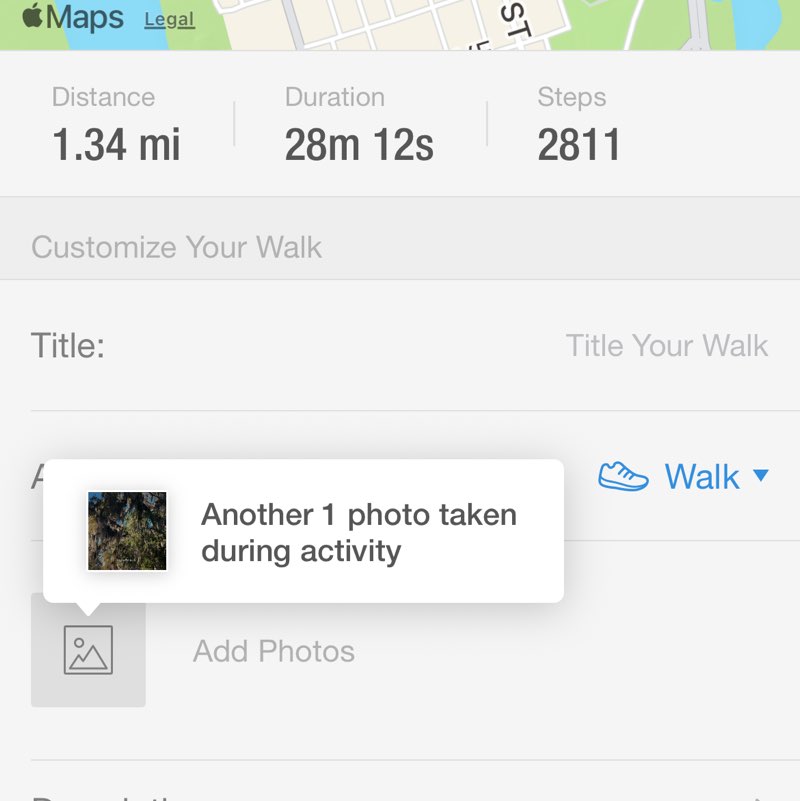Tap the Distance label
The height and width of the screenshot is (801, 800).
(x=103, y=97)
